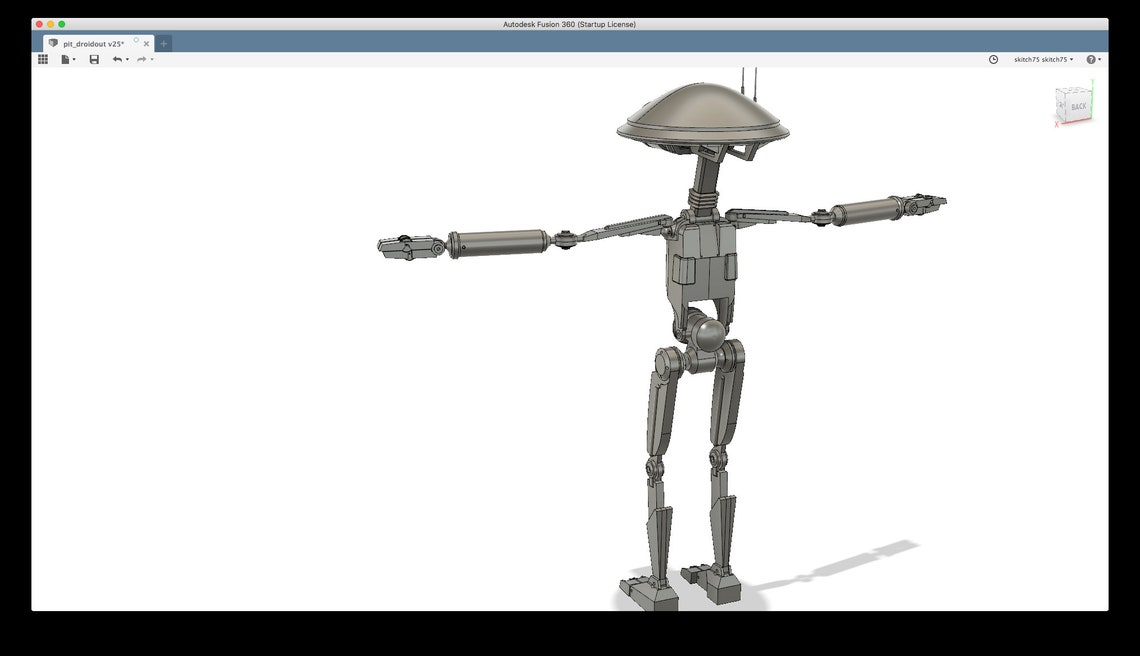Screen dimensions: 1140x656
Task: Expand the File icon dropdown arrow
Action: click(x=76, y=60)
